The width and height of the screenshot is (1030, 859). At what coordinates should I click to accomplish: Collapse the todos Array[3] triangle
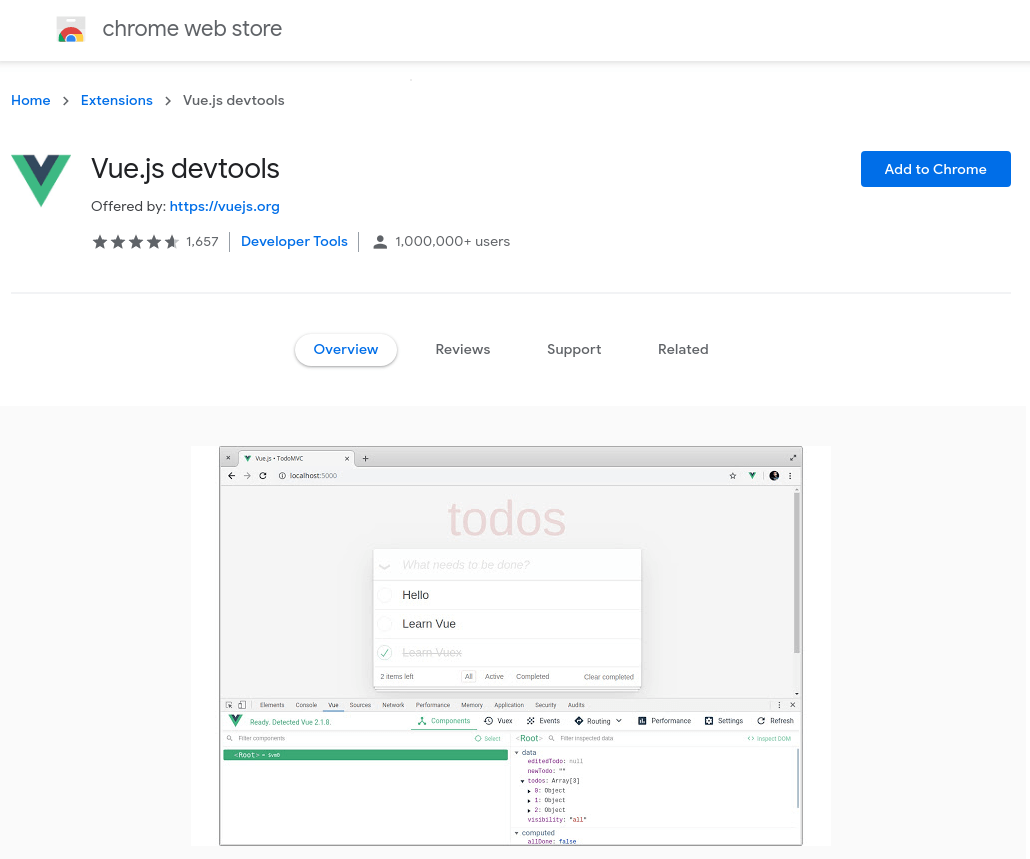click(x=523, y=781)
